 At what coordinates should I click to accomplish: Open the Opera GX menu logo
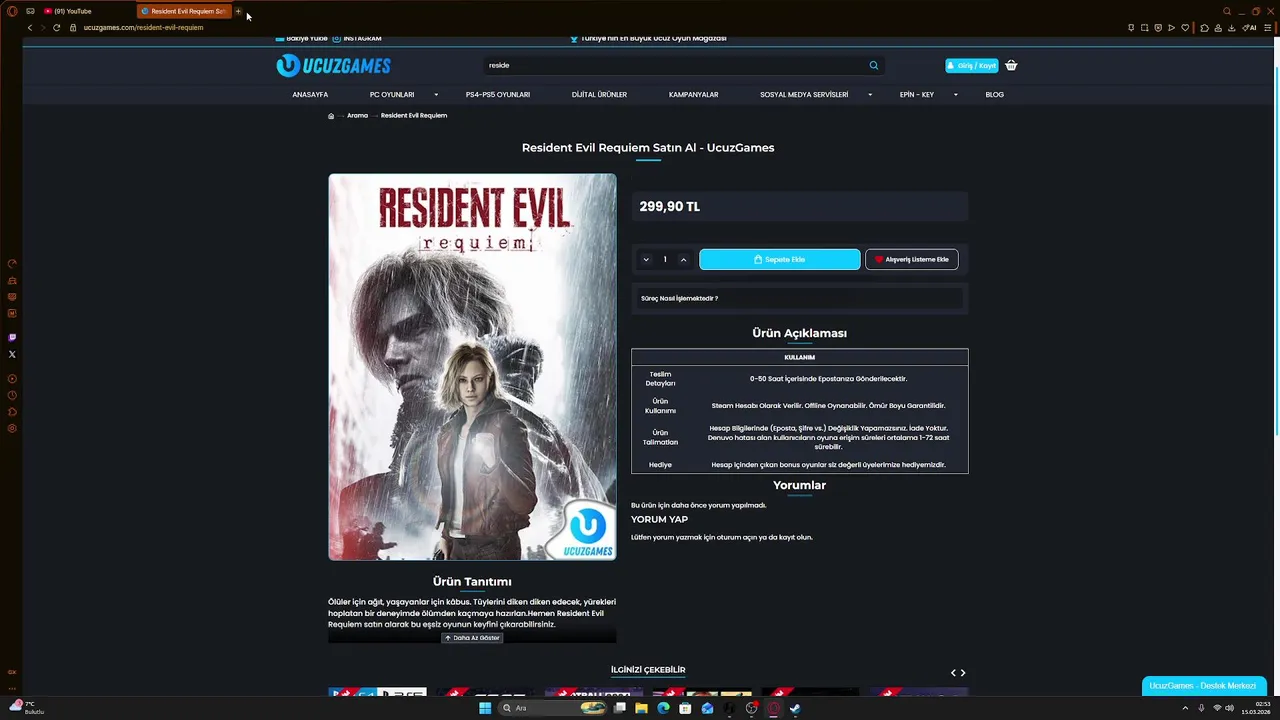coord(12,11)
